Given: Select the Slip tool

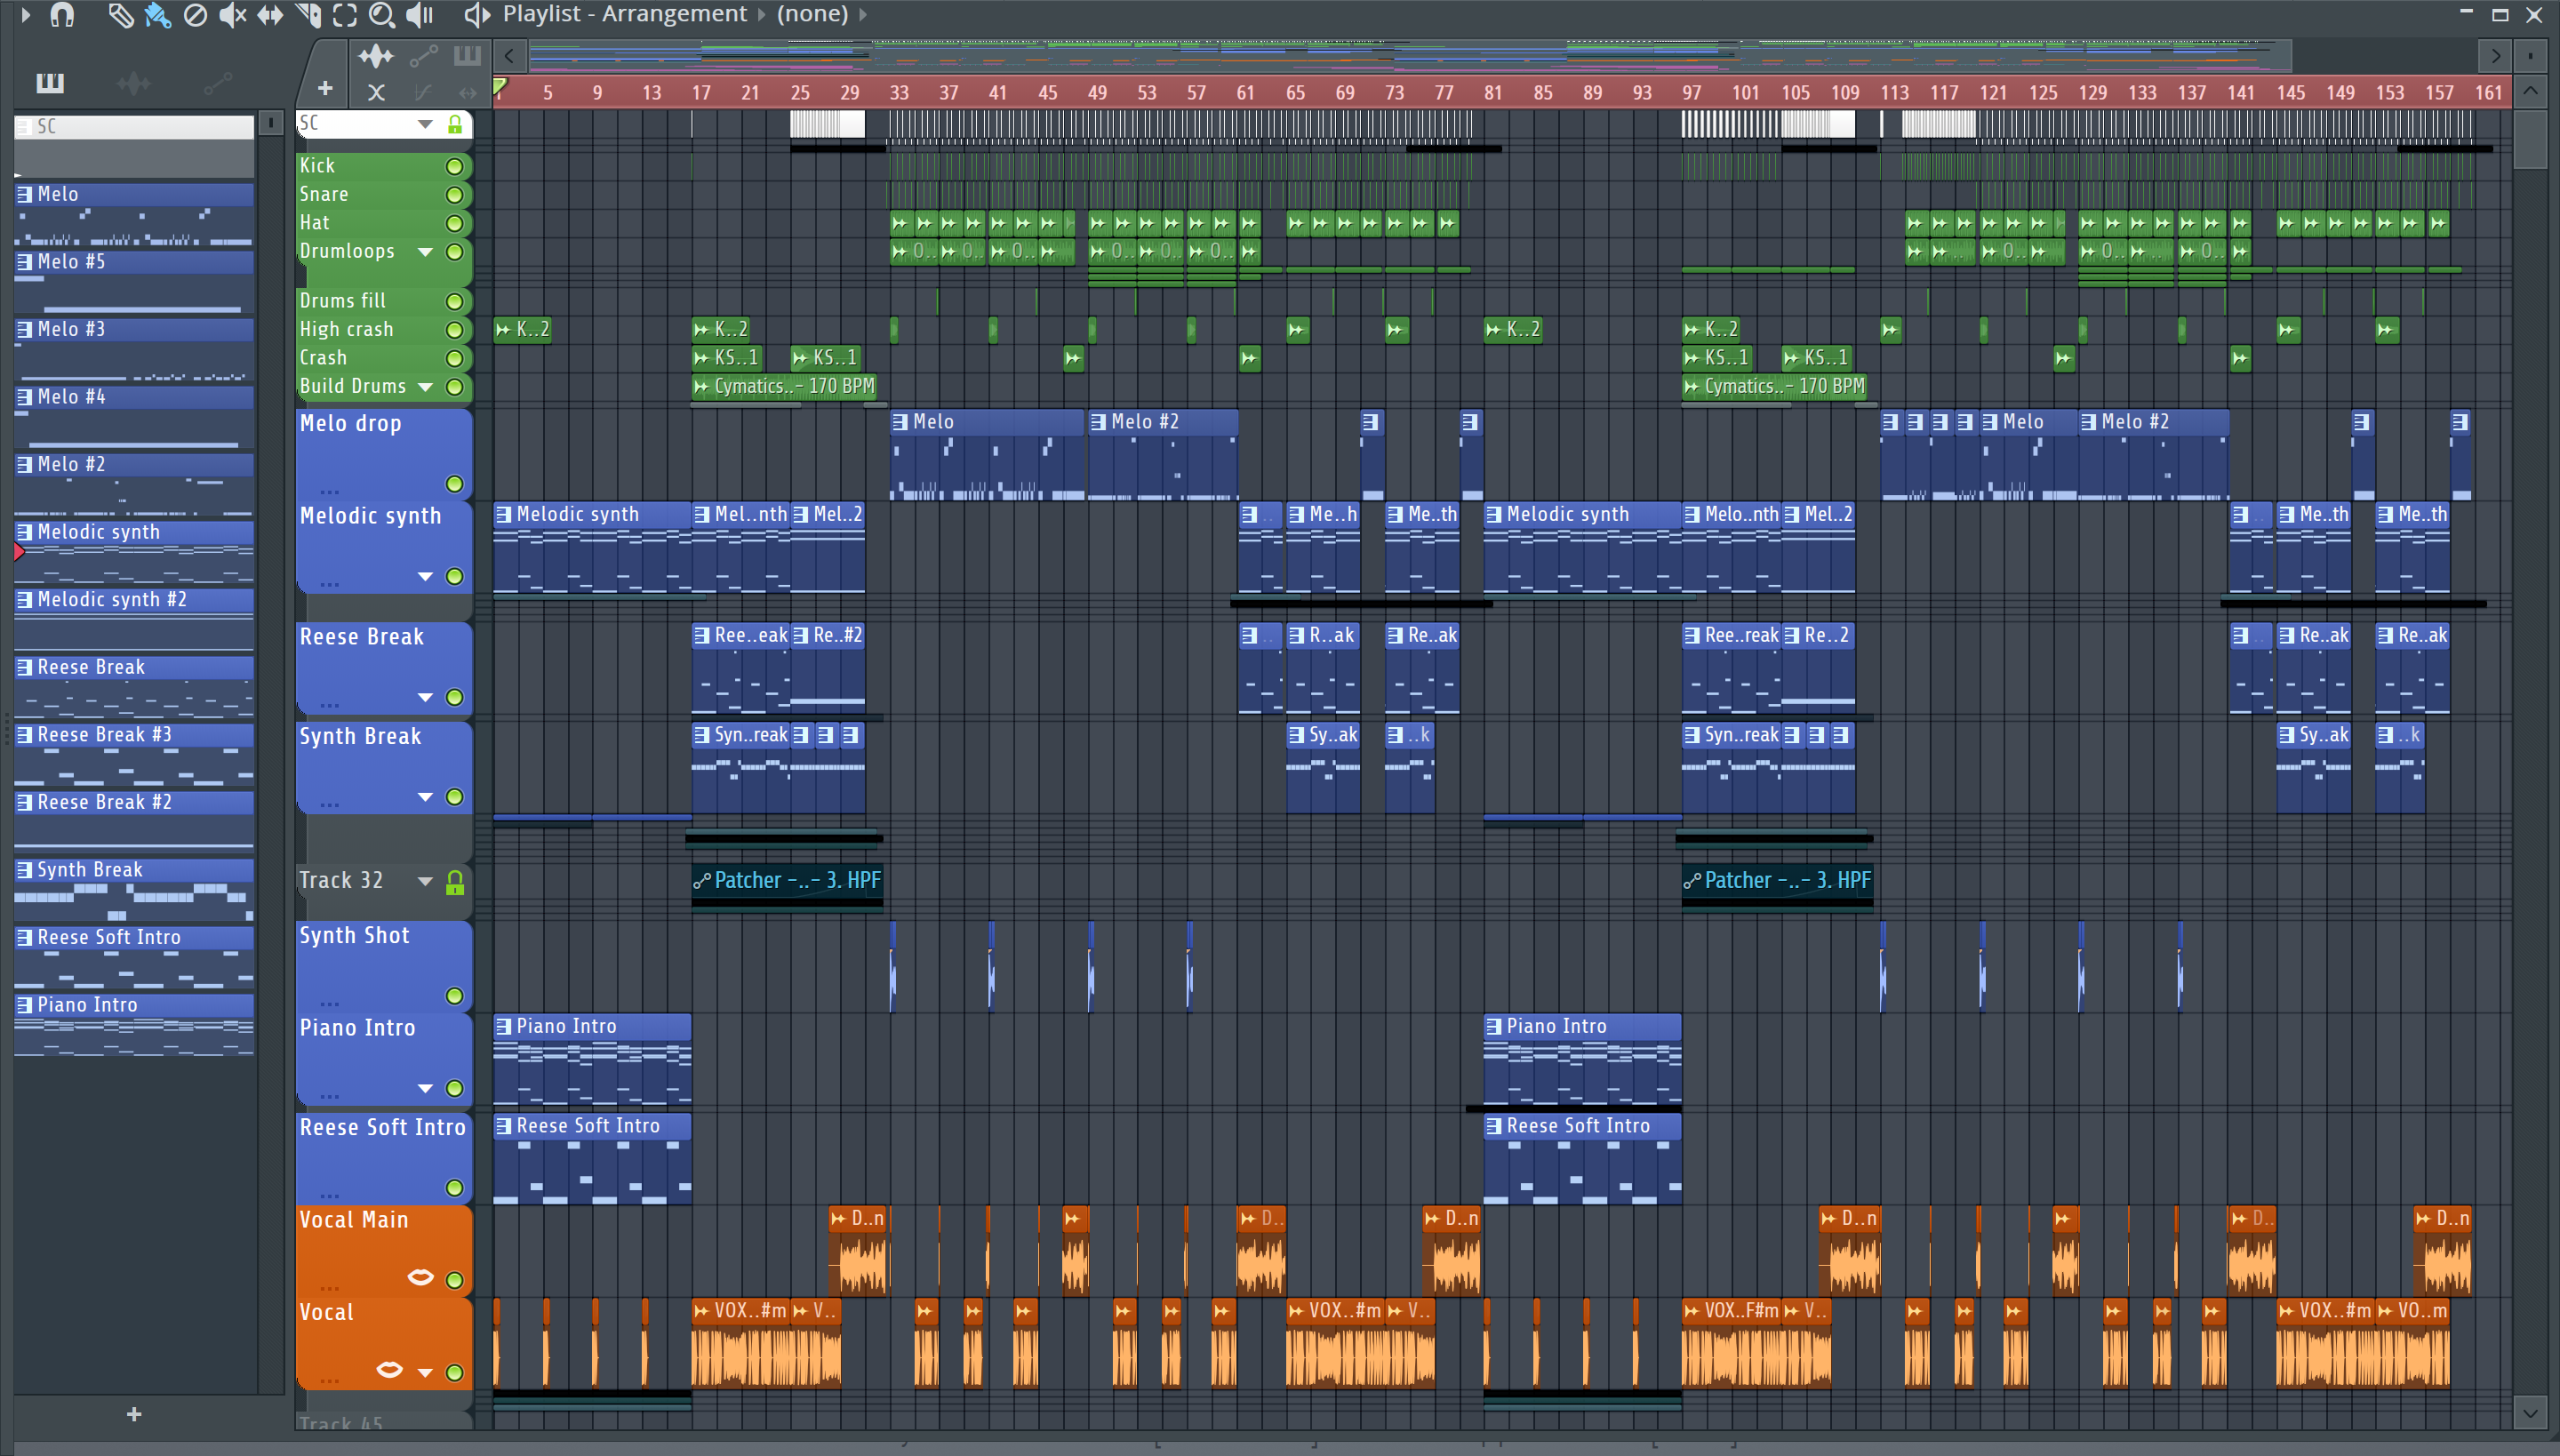Looking at the screenshot, I should pyautogui.click(x=270, y=14).
